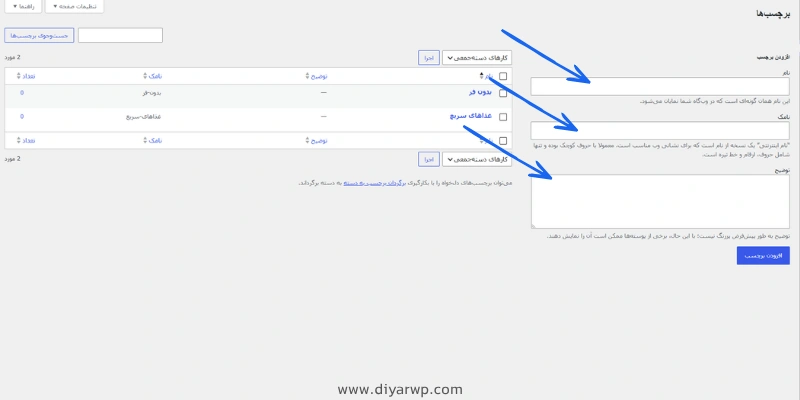Expand the راهنما help tab
800x400 pixels.
coord(22,6)
